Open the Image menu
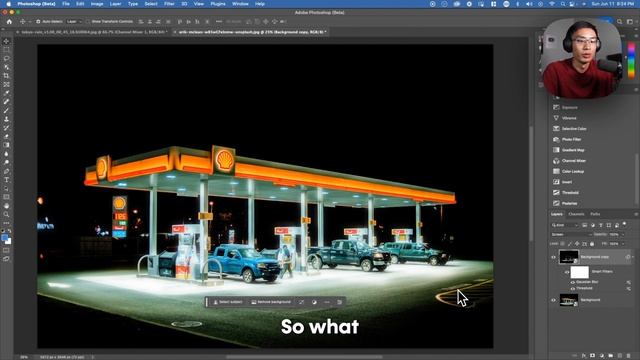This screenshot has height=360, width=640. 97,4
